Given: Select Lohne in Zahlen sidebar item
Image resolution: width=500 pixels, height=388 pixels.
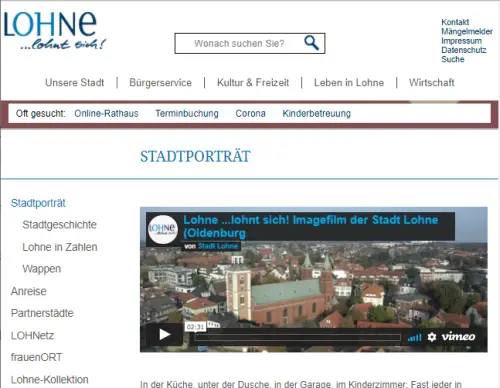Looking at the screenshot, I should [x=60, y=247].
